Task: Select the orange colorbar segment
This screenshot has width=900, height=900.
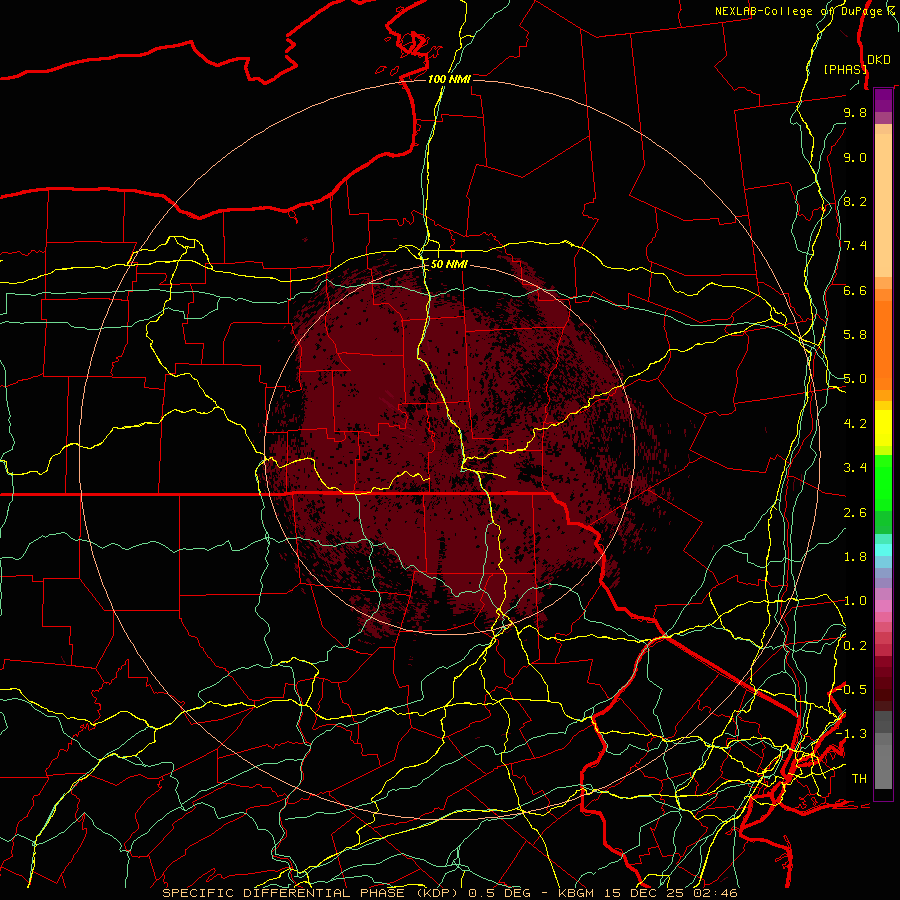Action: click(883, 345)
